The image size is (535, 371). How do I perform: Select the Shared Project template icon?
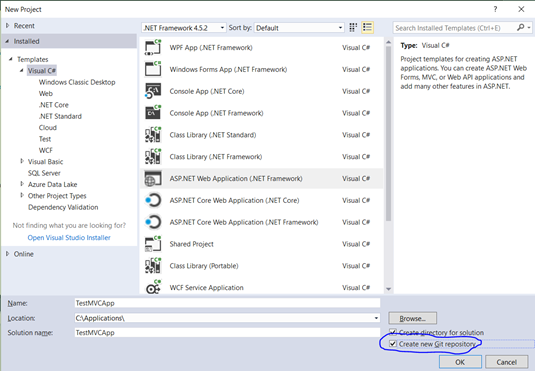[153, 244]
